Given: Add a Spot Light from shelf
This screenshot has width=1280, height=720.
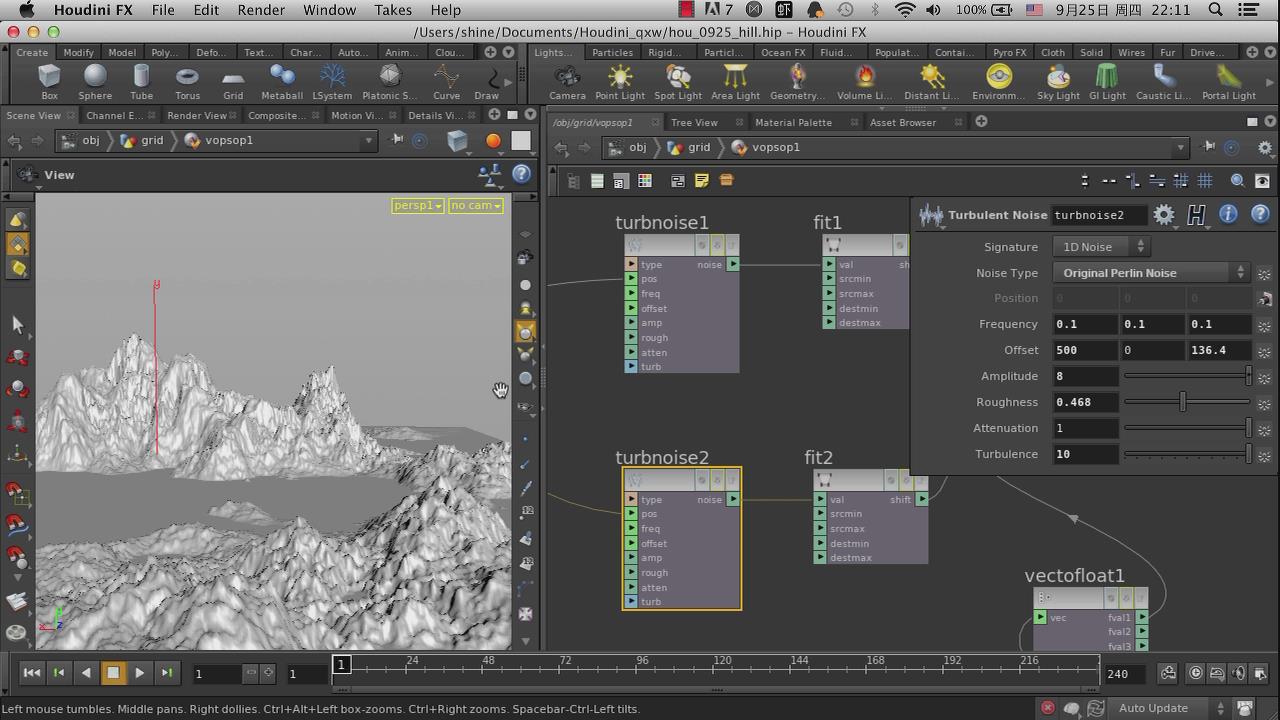Looking at the screenshot, I should point(678,82).
